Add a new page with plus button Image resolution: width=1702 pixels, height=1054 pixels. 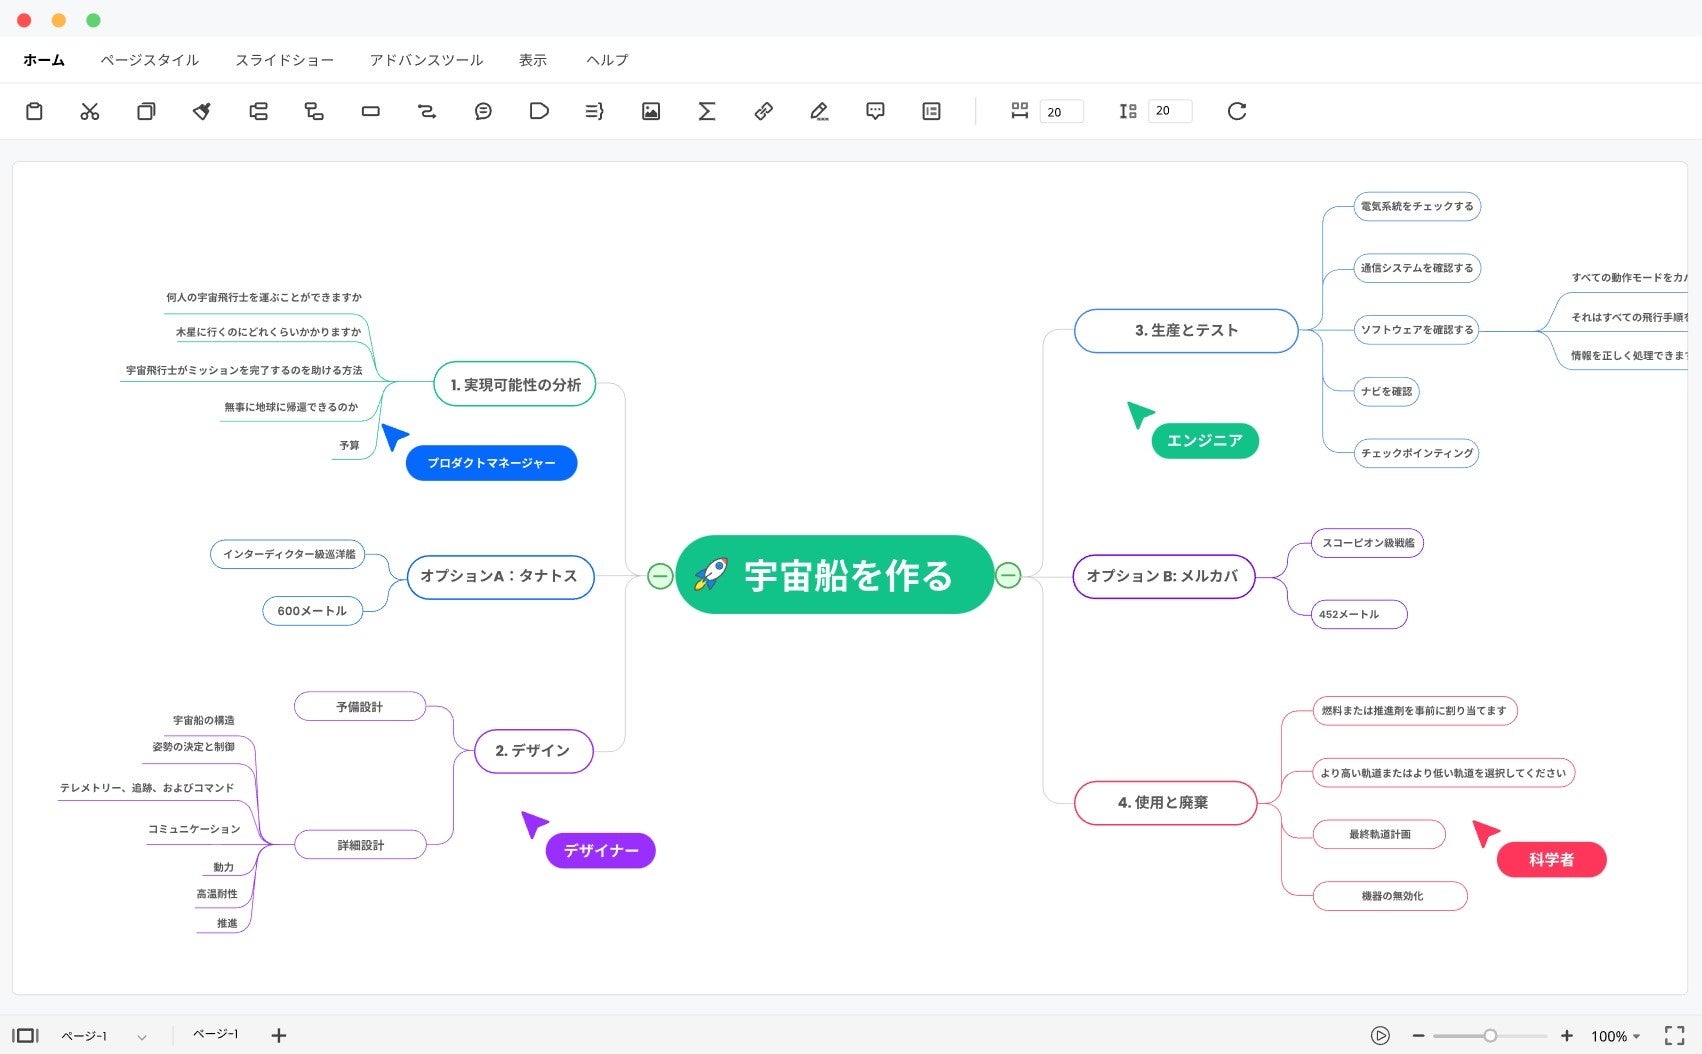coord(279,1036)
